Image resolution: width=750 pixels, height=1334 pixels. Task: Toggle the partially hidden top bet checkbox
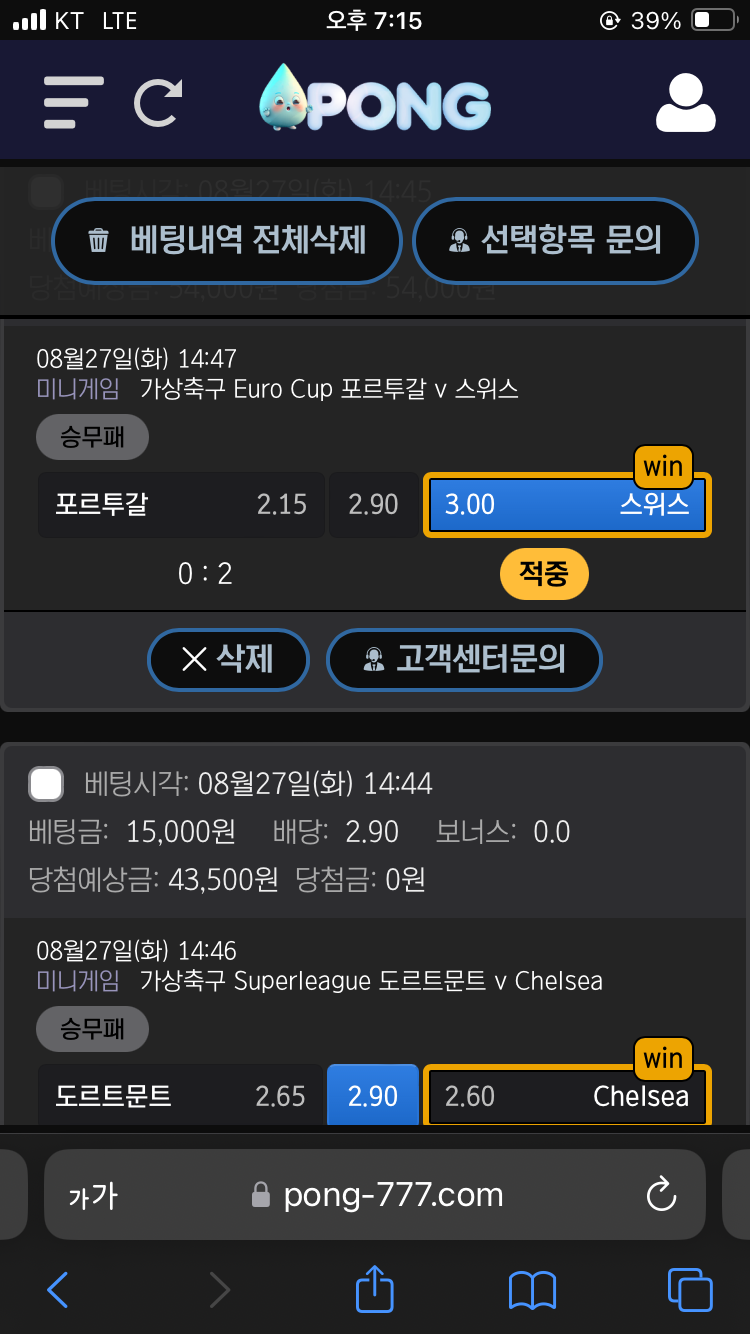[46, 192]
